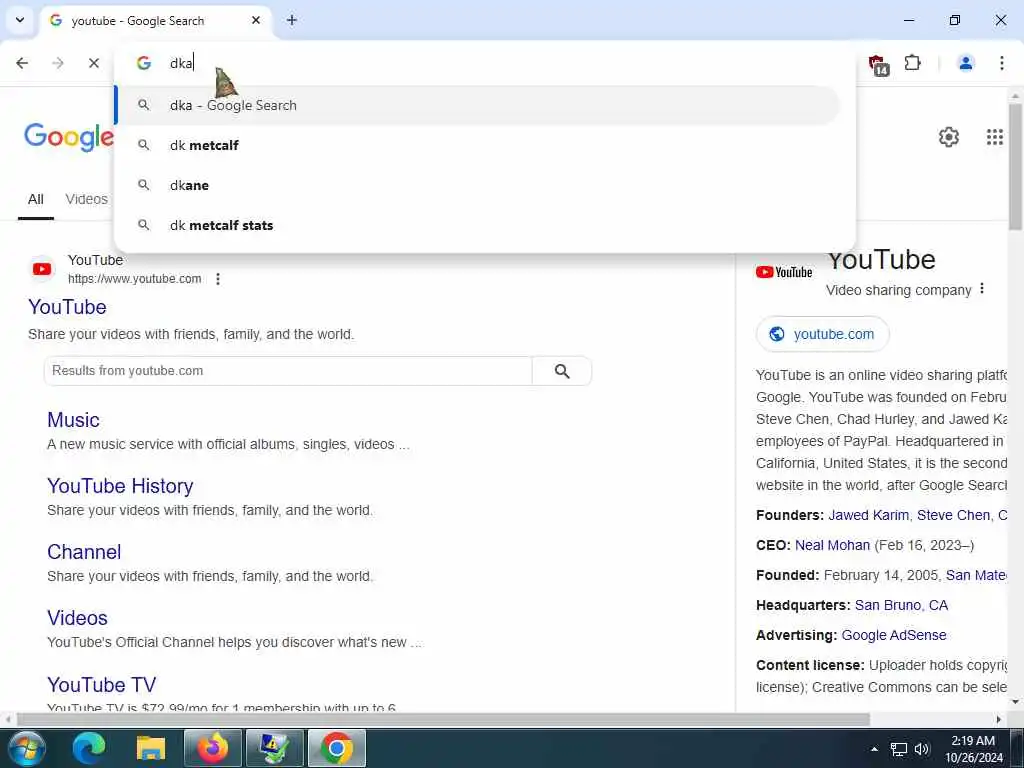Switch to the Videos results tab
The image size is (1024, 768).
coord(86,199)
